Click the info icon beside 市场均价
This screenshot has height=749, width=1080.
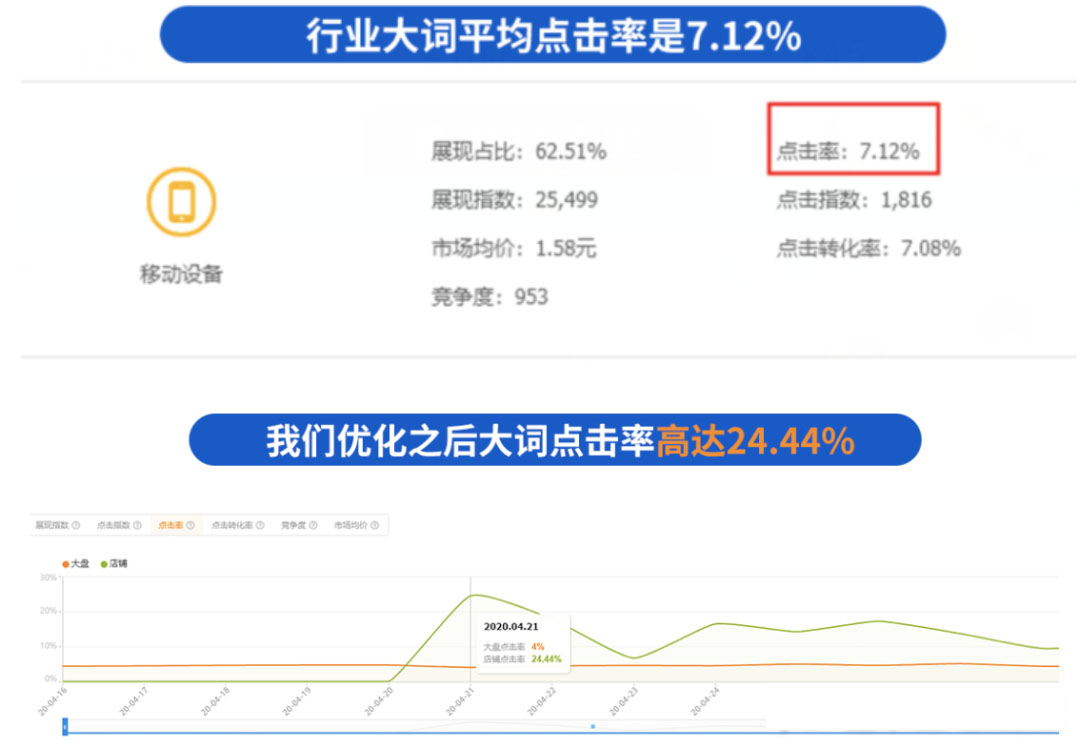[375, 523]
